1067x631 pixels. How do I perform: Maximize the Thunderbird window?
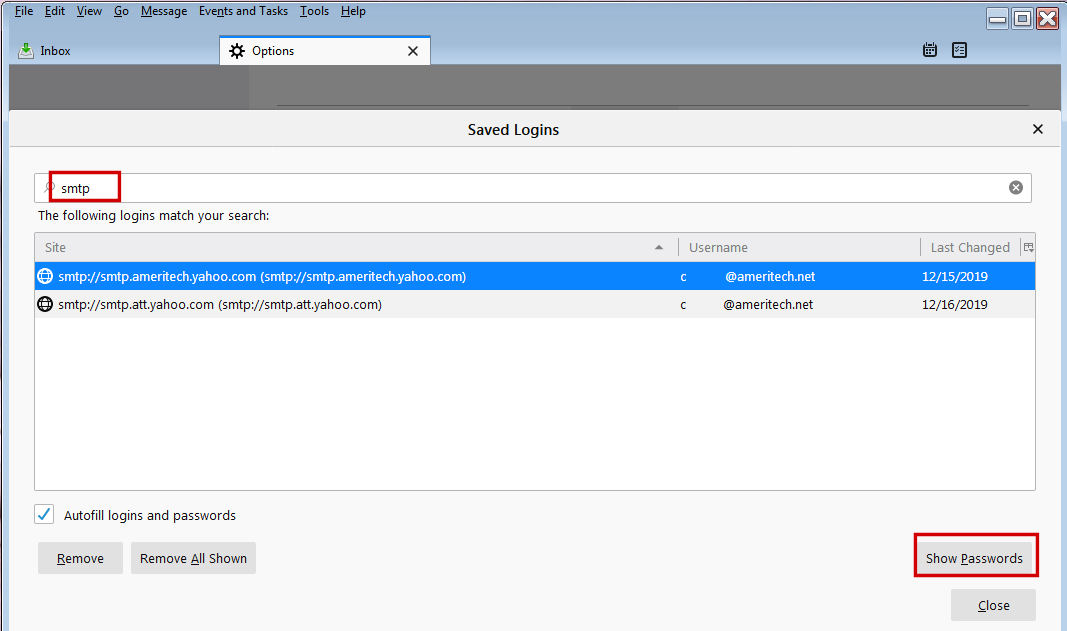(1022, 18)
